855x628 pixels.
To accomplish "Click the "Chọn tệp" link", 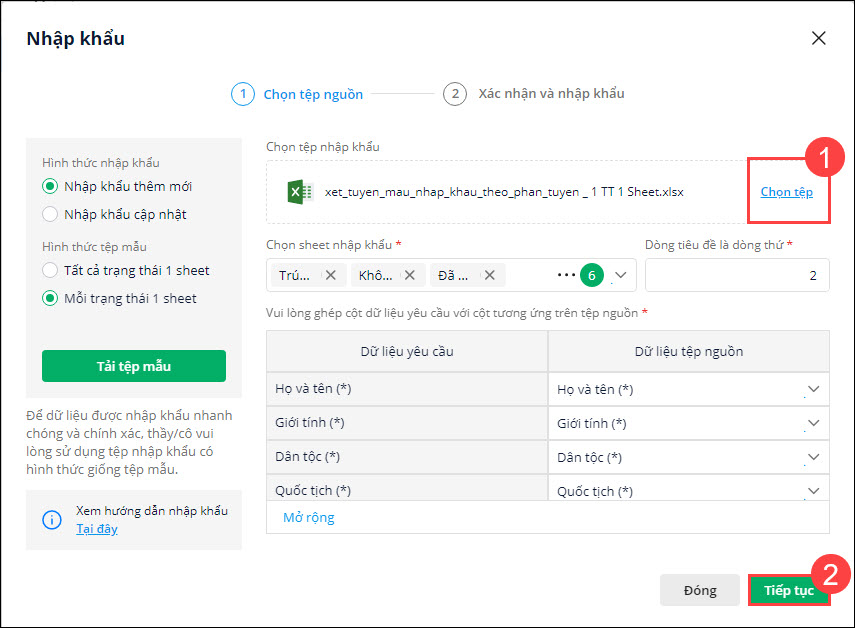I will (x=787, y=191).
